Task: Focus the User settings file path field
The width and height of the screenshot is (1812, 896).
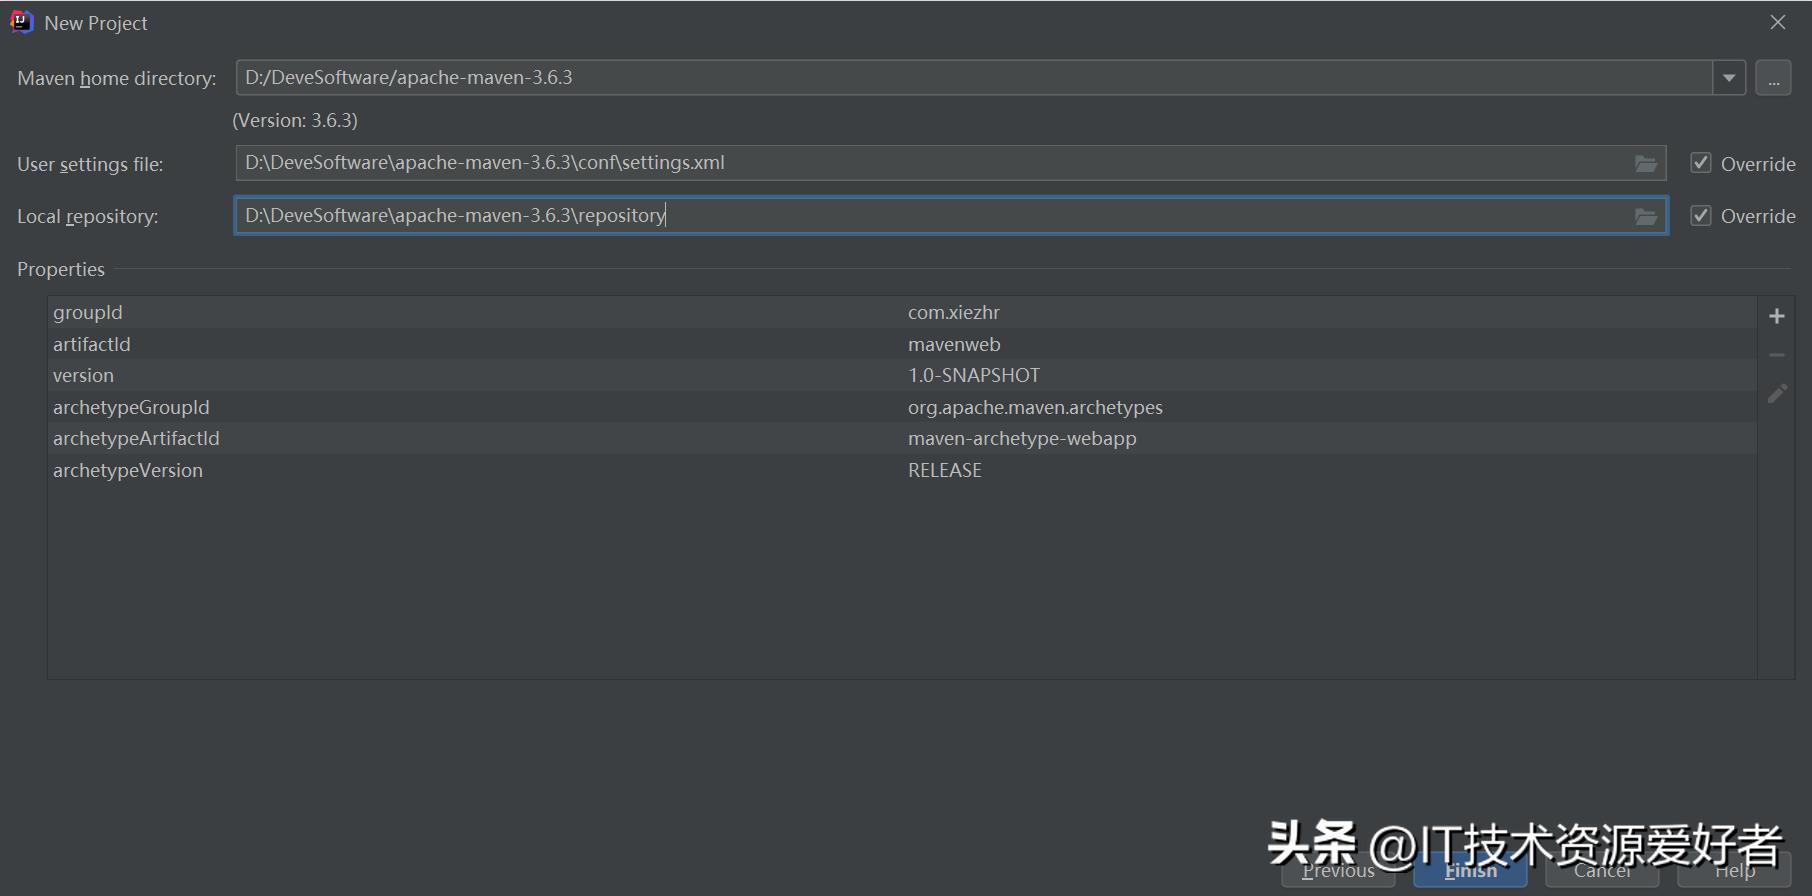Action: tap(951, 163)
